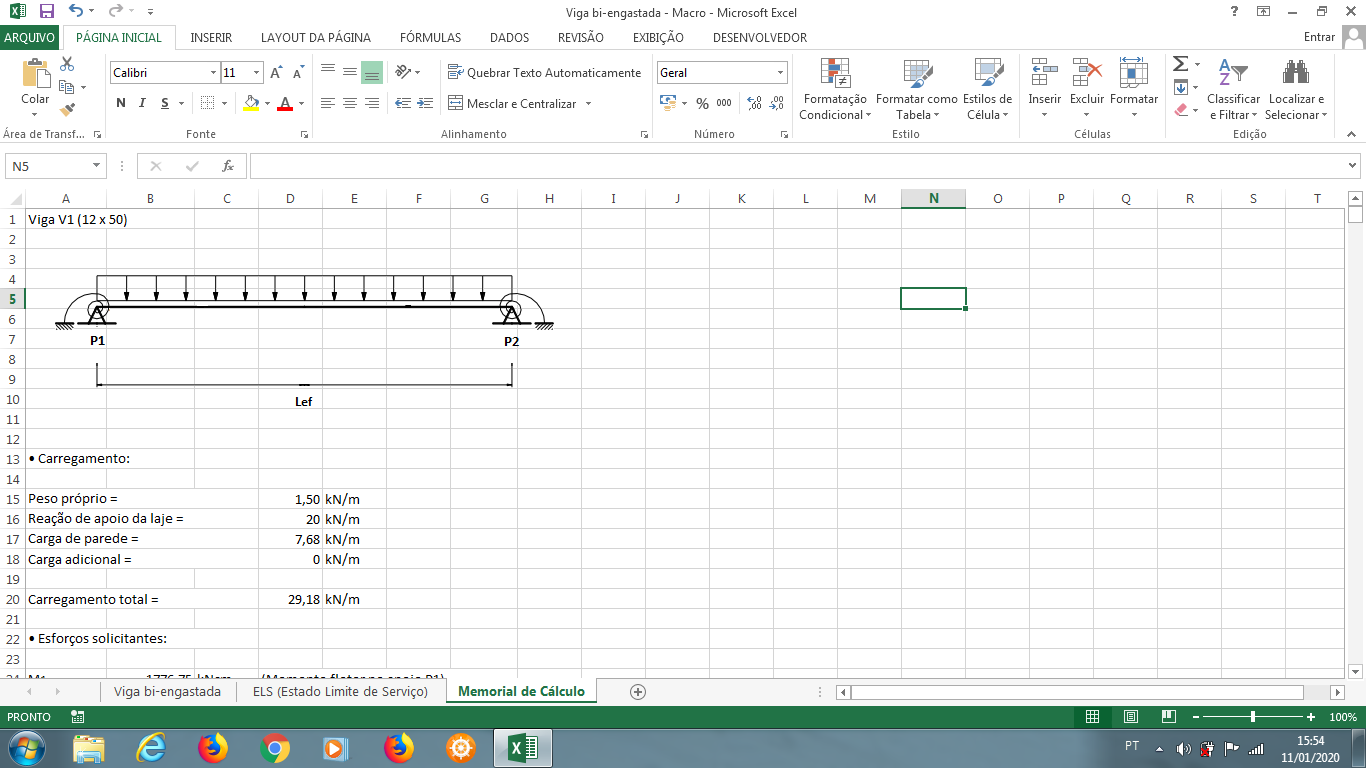The image size is (1366, 768).
Task: Click Formatar cells button
Action: coord(1134,90)
